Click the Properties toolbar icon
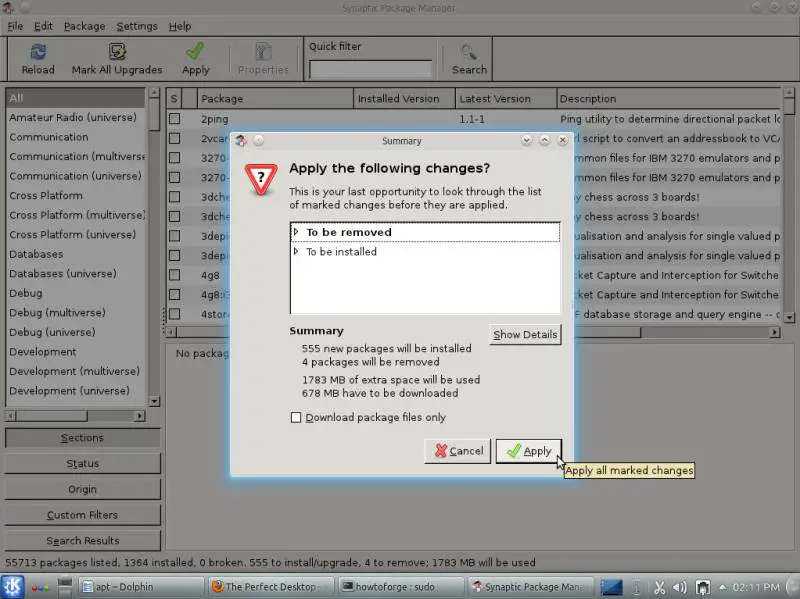This screenshot has width=800, height=599. pos(263,52)
